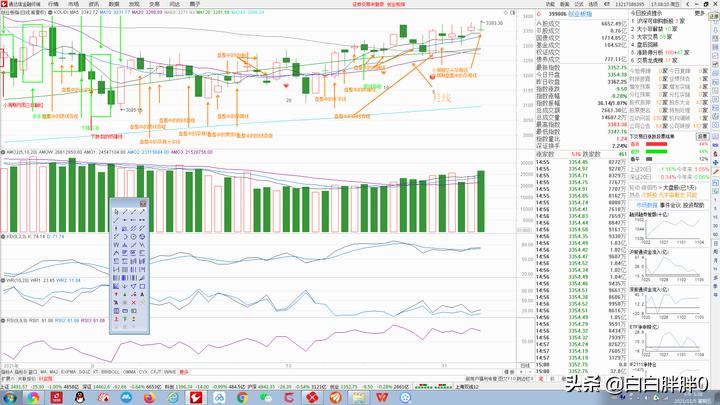Open the 深股通资金流入 mini chart
The height and width of the screenshot is (405, 720).
pyautogui.click(x=670, y=304)
